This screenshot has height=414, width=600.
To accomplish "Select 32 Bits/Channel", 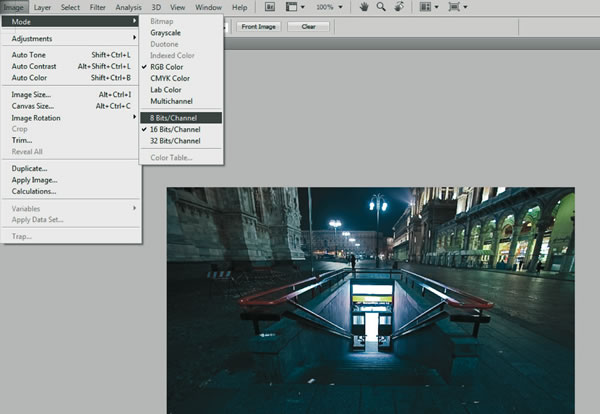I will 181,141.
